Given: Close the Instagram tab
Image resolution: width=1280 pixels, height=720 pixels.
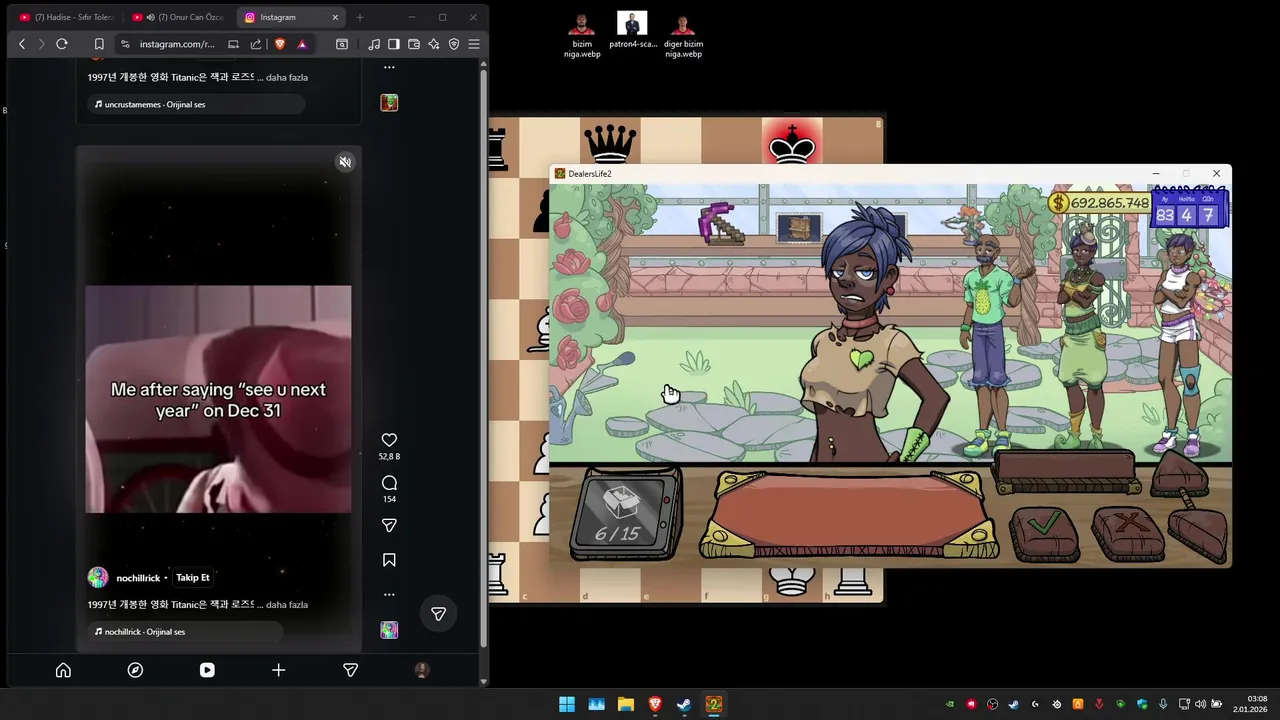Looking at the screenshot, I should [x=336, y=17].
